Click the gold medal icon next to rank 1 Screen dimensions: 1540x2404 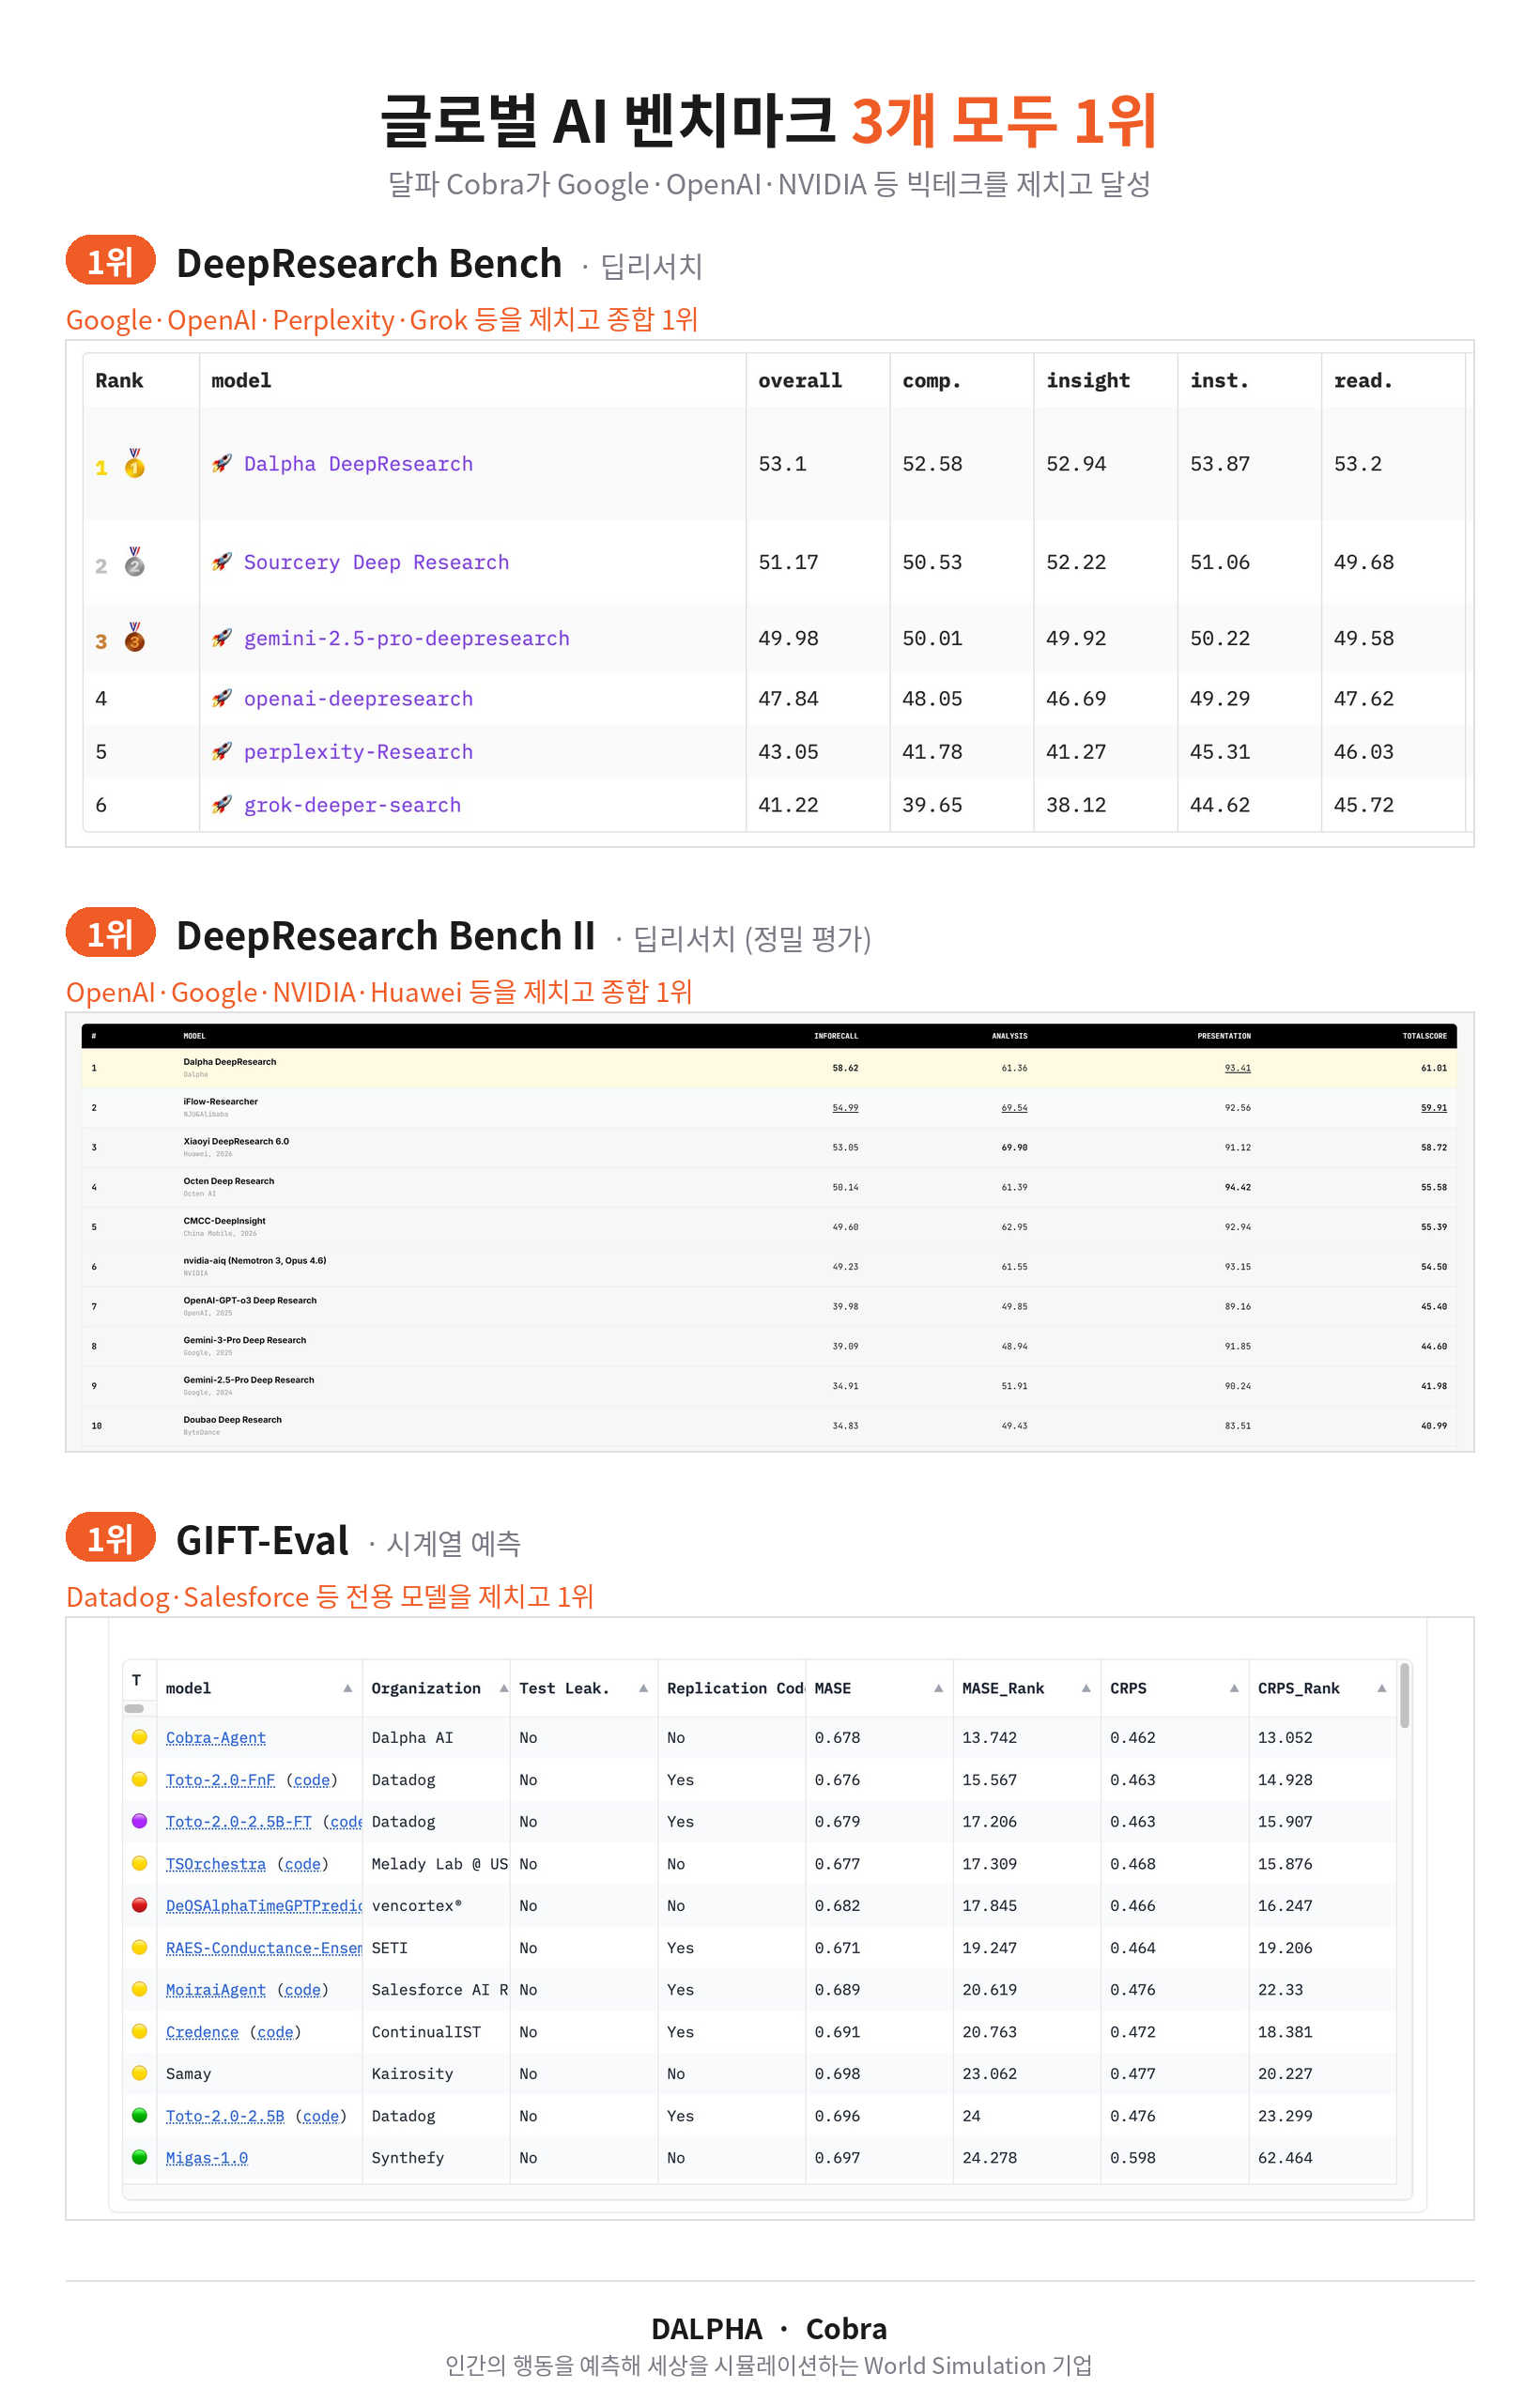coord(134,463)
